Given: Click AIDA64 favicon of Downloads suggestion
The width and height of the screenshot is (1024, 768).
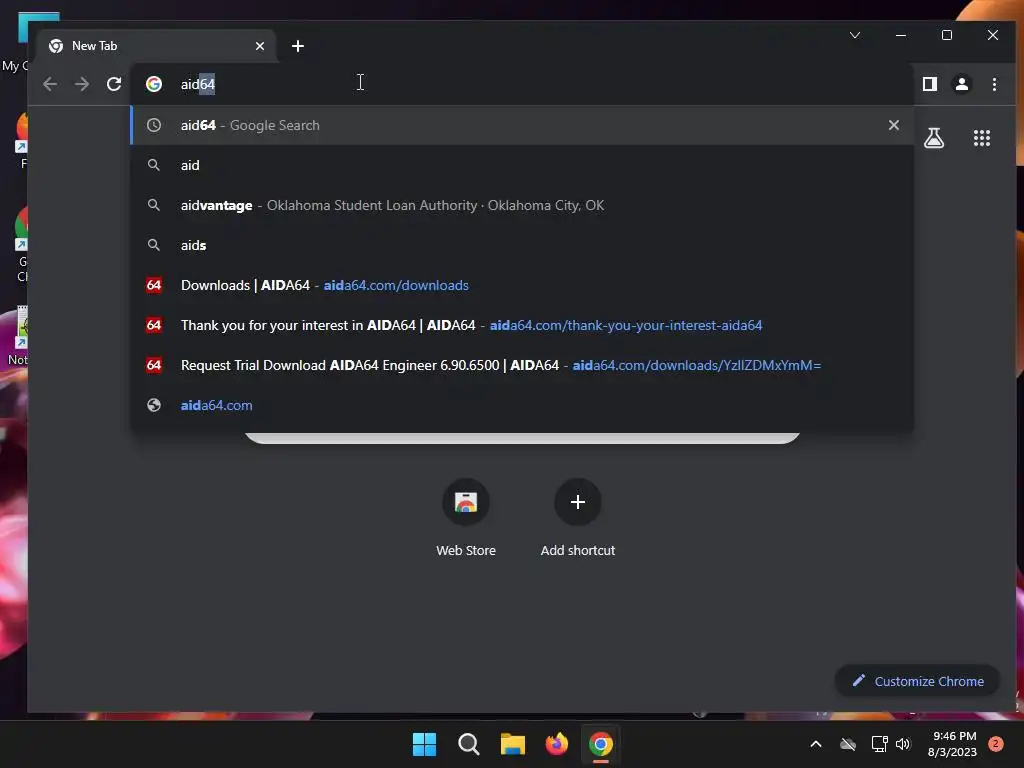Looking at the screenshot, I should [154, 285].
